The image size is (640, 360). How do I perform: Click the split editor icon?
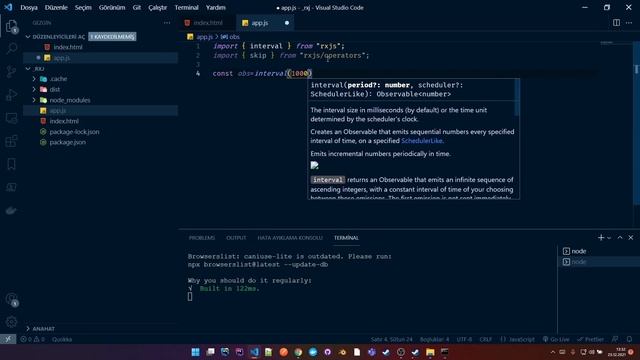616,23
